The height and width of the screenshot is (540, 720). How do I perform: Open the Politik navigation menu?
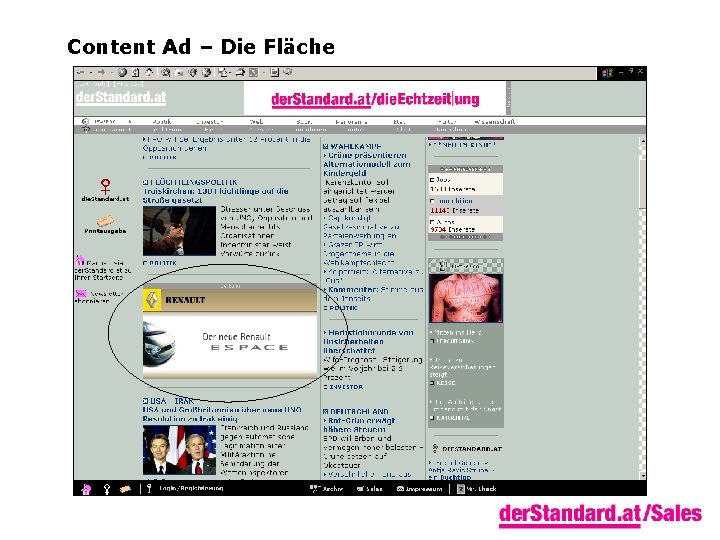click(x=162, y=122)
